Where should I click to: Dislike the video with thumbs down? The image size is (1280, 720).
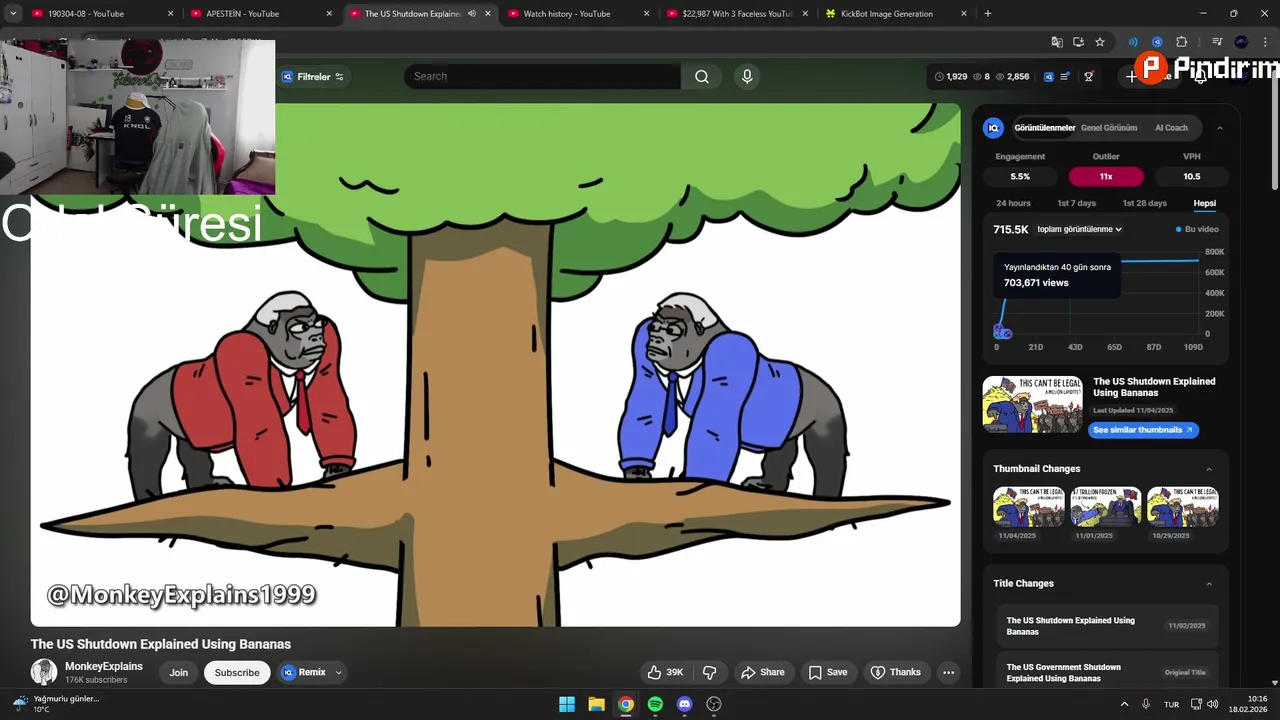tap(709, 672)
